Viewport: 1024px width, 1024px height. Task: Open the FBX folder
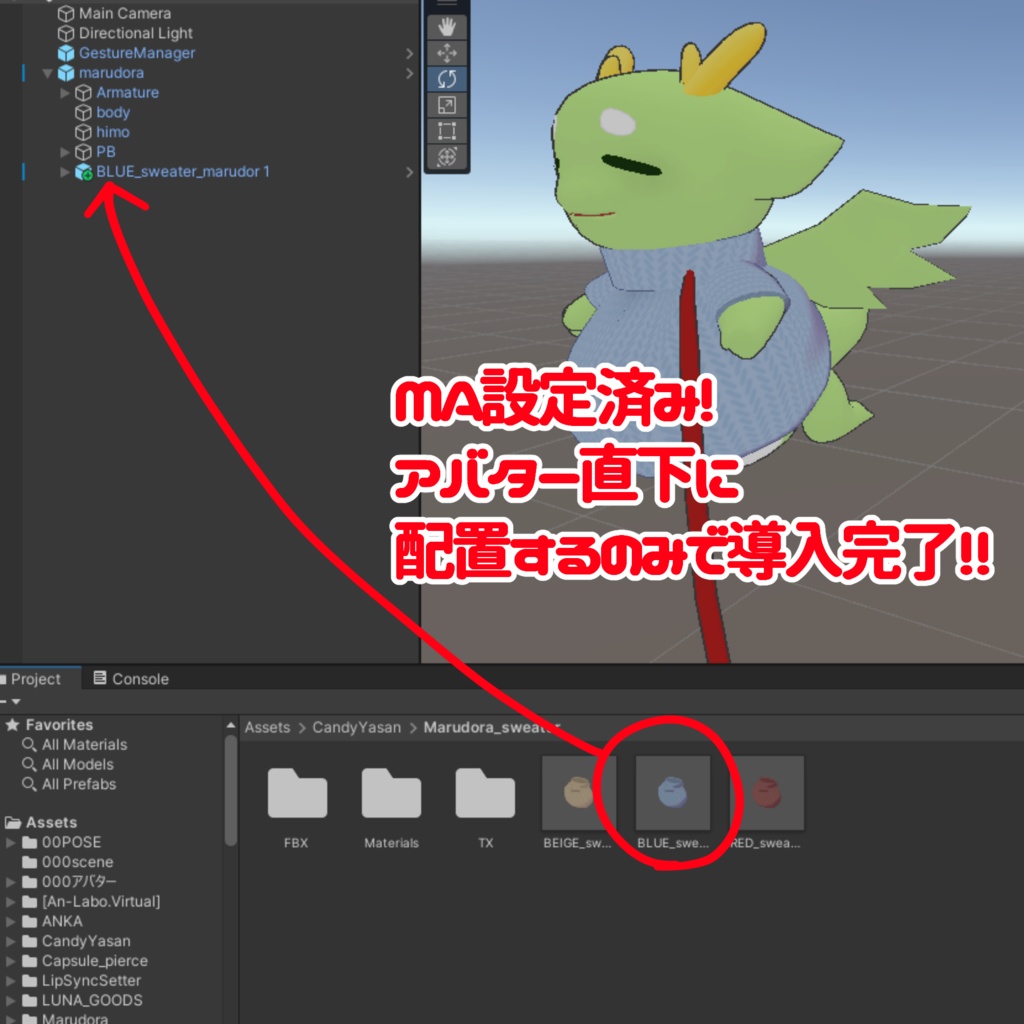[296, 792]
